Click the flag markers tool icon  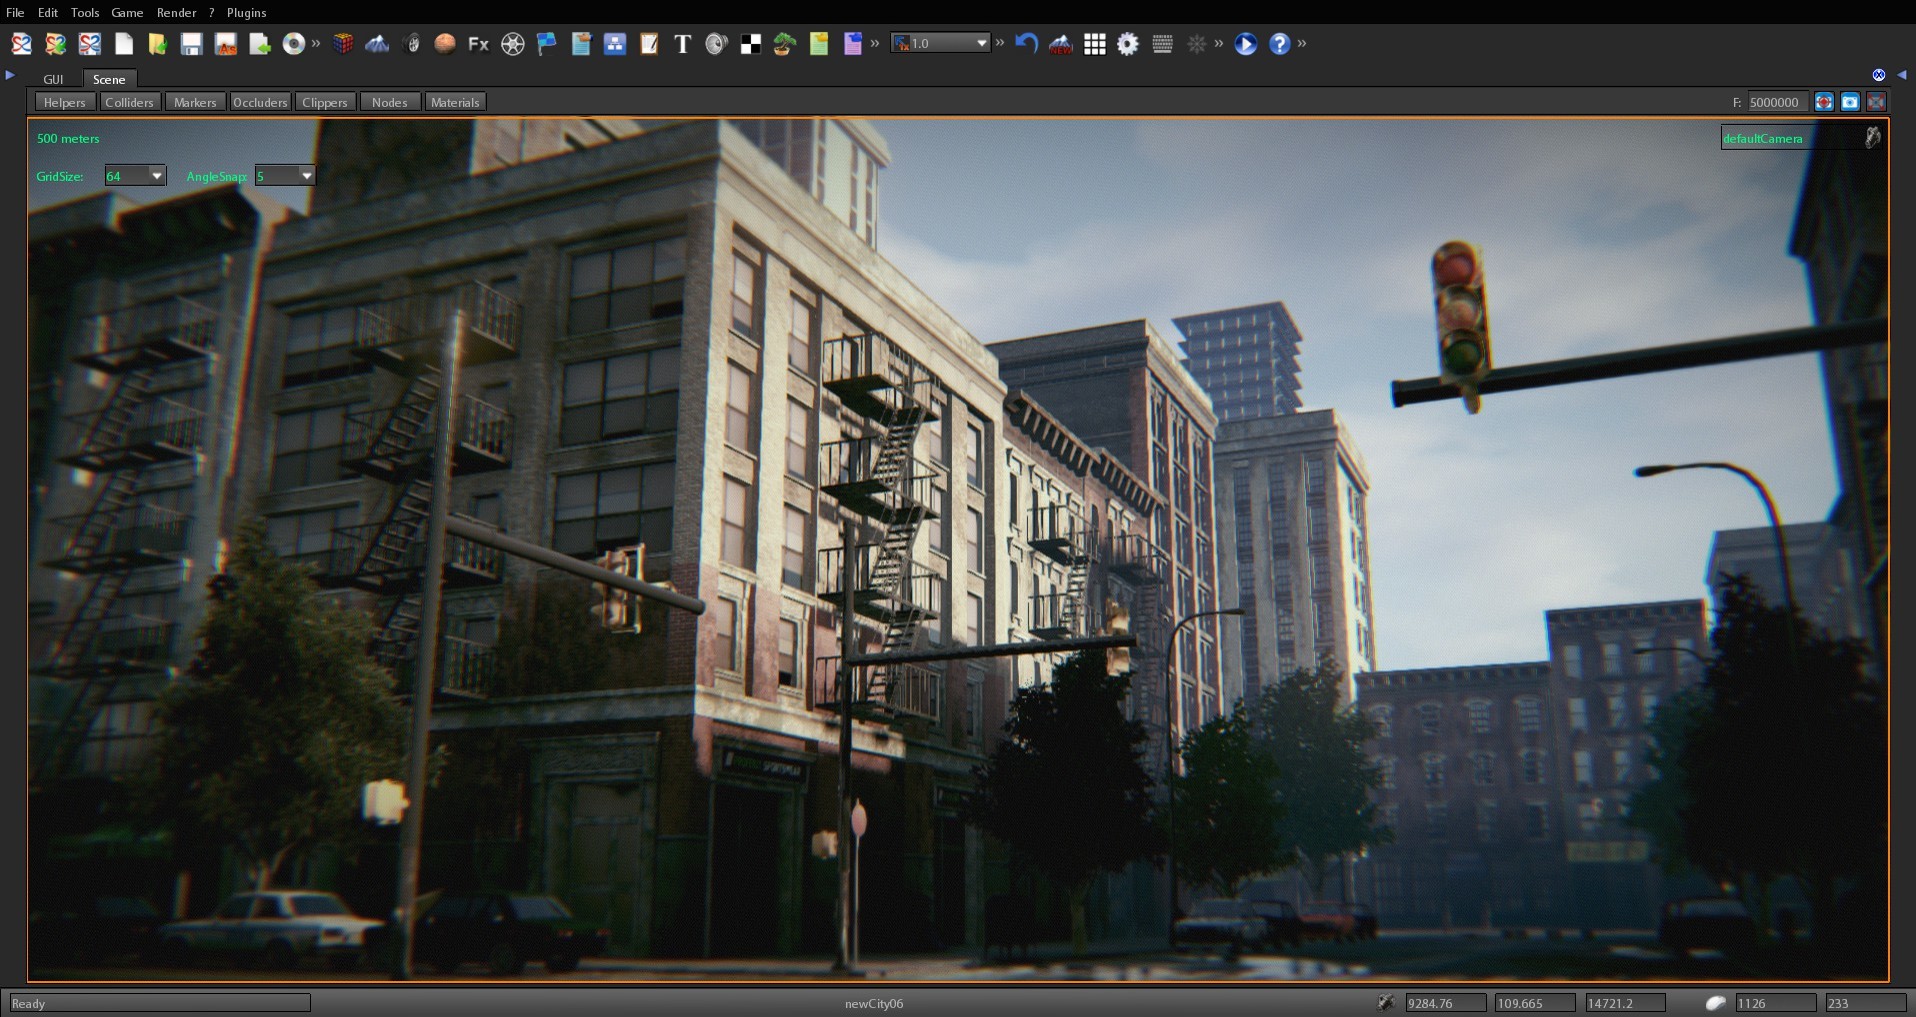pyautogui.click(x=546, y=44)
